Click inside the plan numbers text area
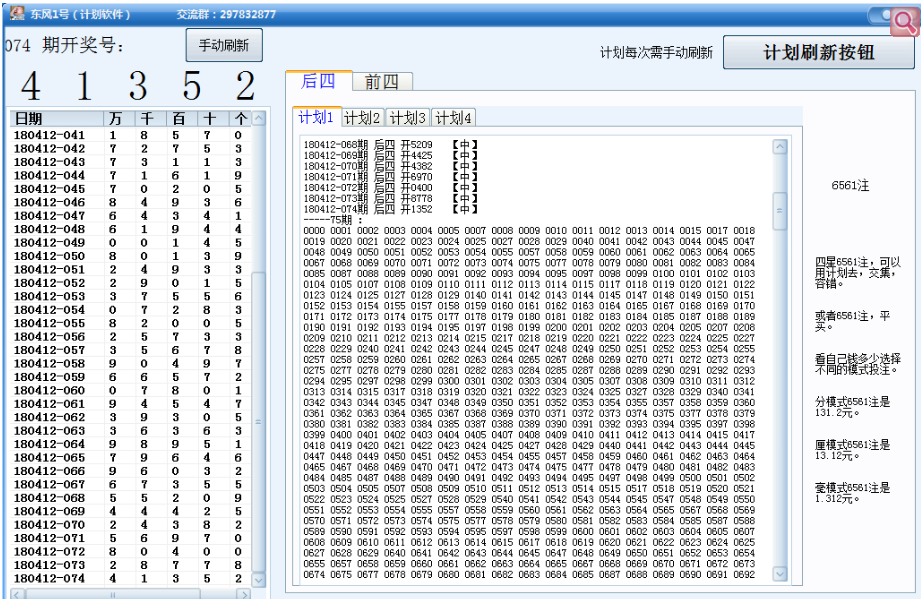The height and width of the screenshot is (599, 921). tap(530, 400)
